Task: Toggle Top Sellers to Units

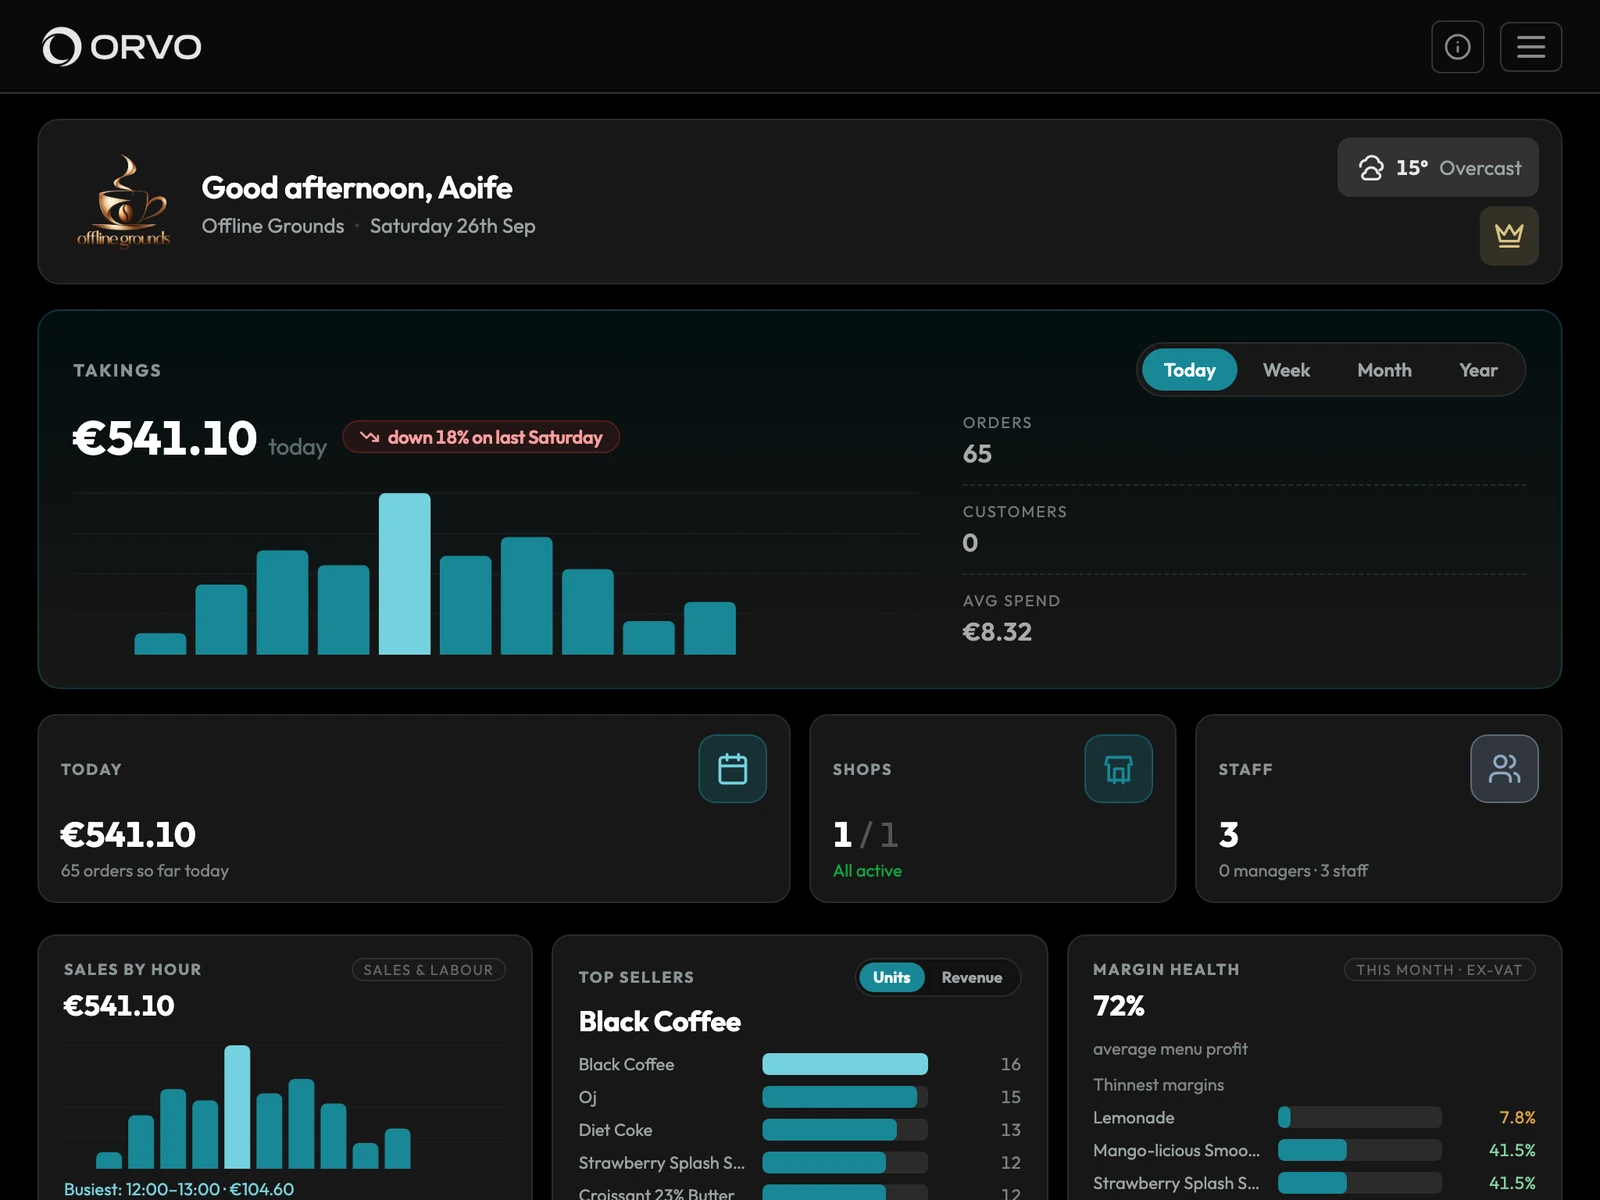Action: 891,977
